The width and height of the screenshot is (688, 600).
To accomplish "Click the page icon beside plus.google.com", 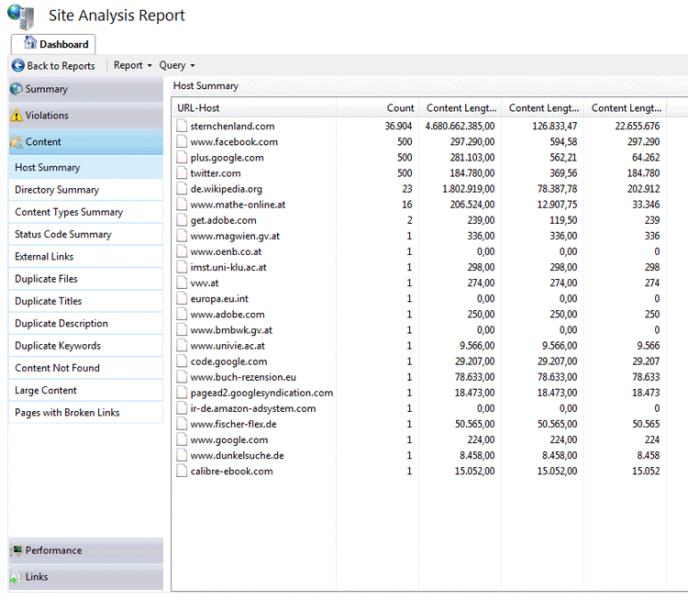I will click(182, 157).
